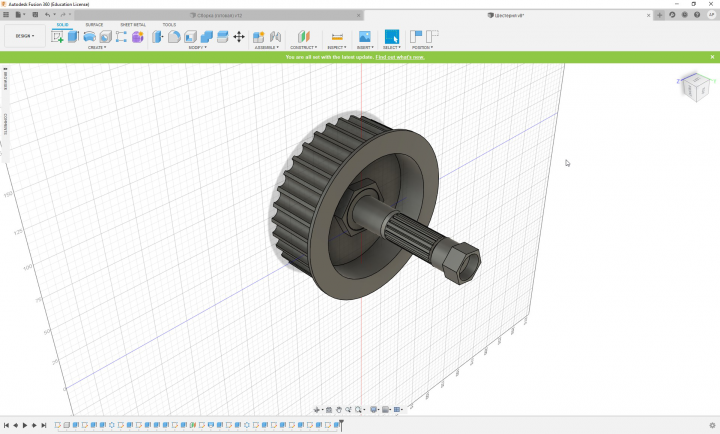Click the ViewCube in the viewport corner

click(696, 87)
